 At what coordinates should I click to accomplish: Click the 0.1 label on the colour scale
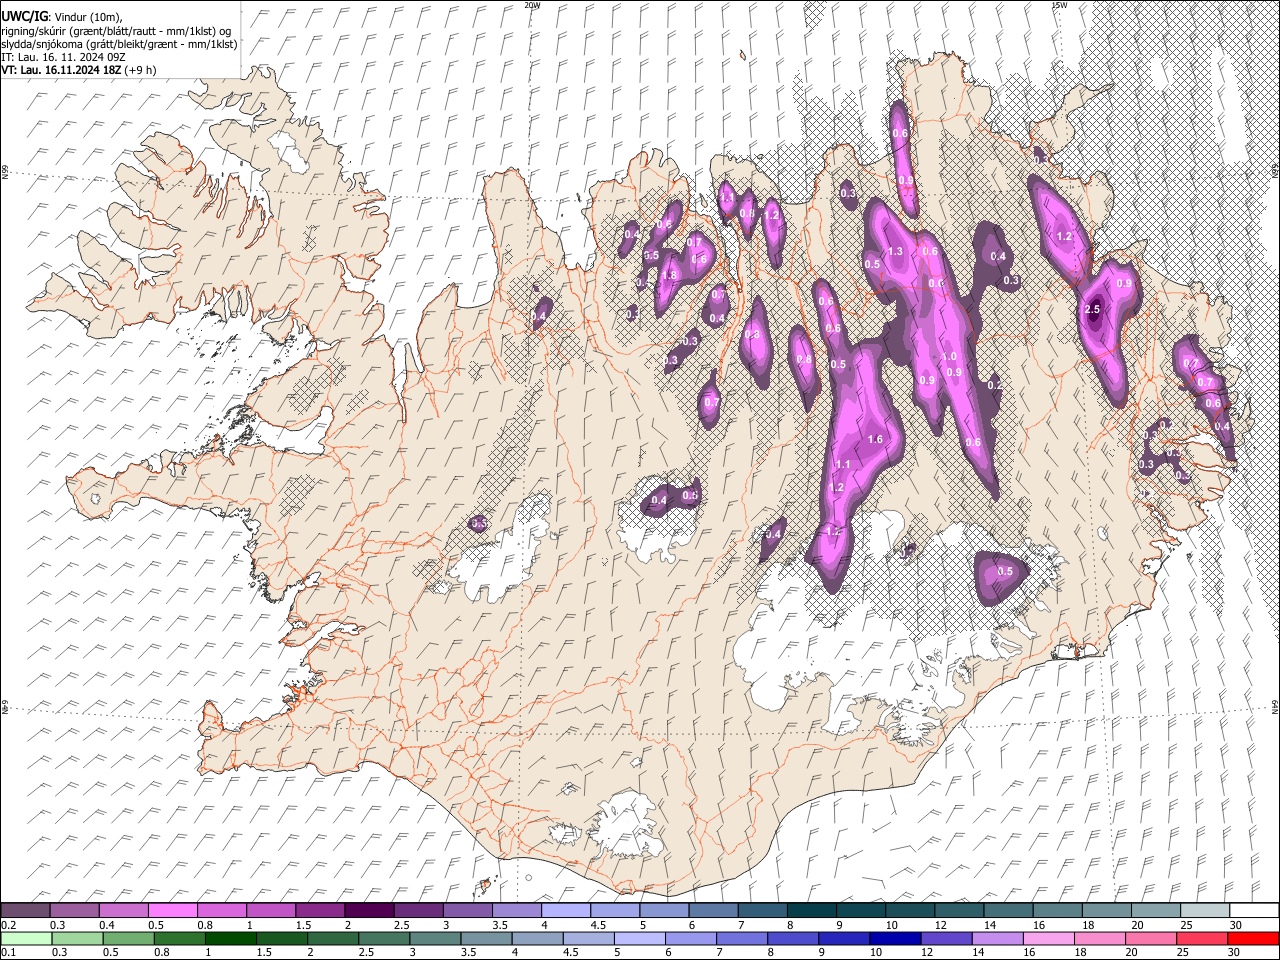pyautogui.click(x=8, y=952)
